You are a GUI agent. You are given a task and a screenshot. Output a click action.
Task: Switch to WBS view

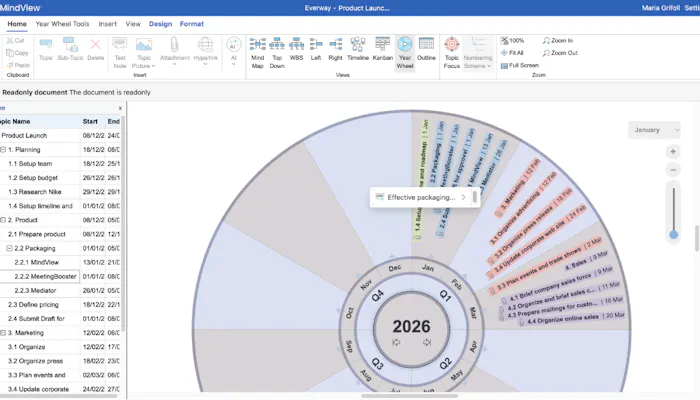click(x=296, y=49)
